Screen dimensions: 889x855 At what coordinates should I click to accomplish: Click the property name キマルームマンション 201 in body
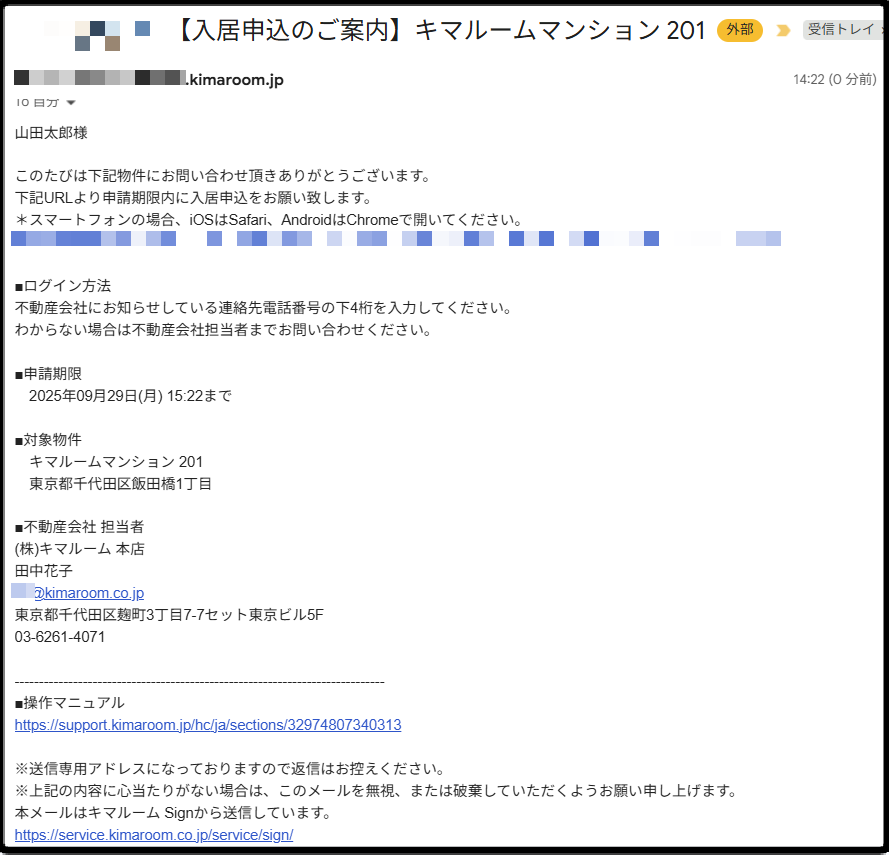coord(116,462)
